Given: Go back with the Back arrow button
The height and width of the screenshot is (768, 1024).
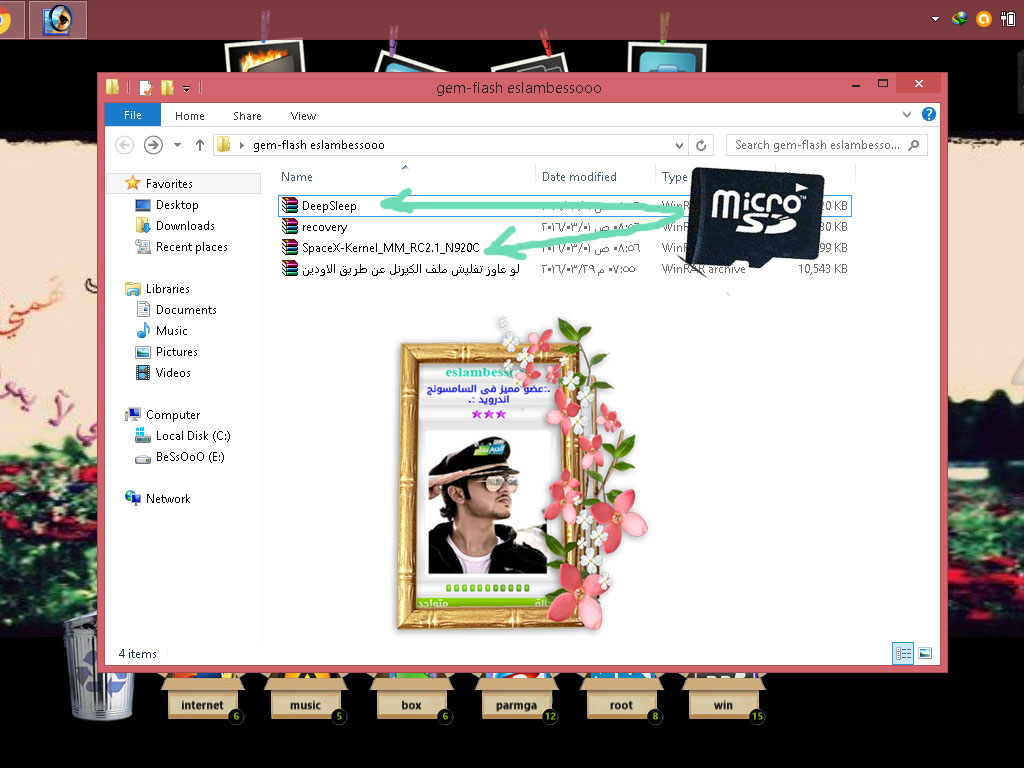Looking at the screenshot, I should tap(125, 144).
